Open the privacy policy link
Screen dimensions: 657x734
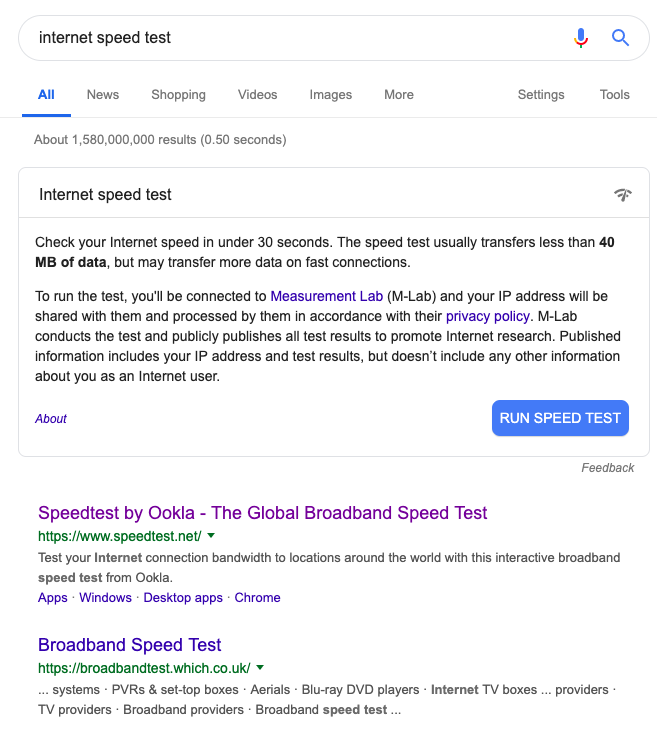pyautogui.click(x=488, y=316)
